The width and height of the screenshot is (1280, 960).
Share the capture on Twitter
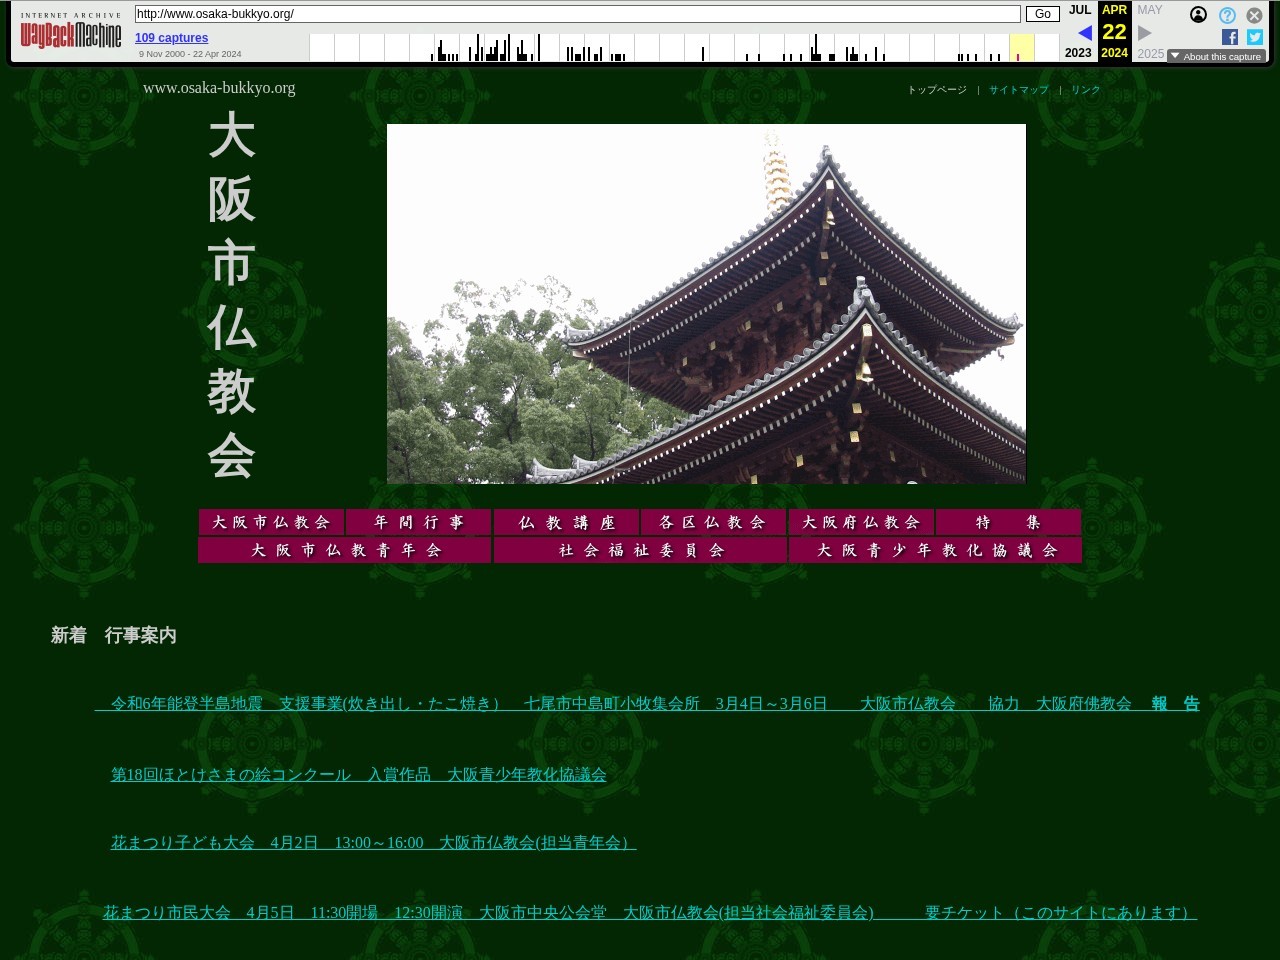point(1255,37)
